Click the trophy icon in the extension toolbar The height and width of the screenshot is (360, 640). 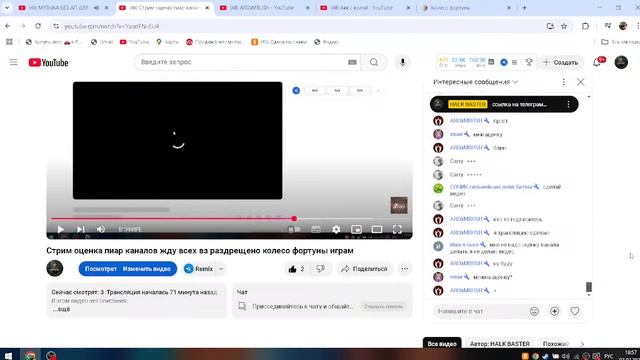[529, 62]
